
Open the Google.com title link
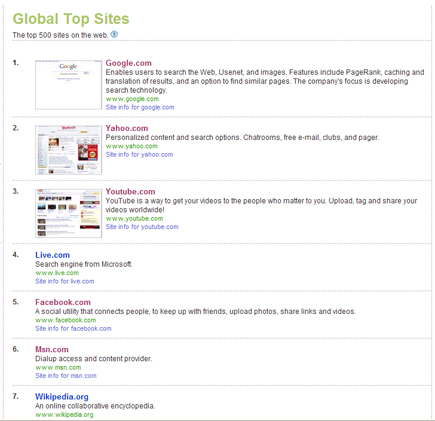128,63
